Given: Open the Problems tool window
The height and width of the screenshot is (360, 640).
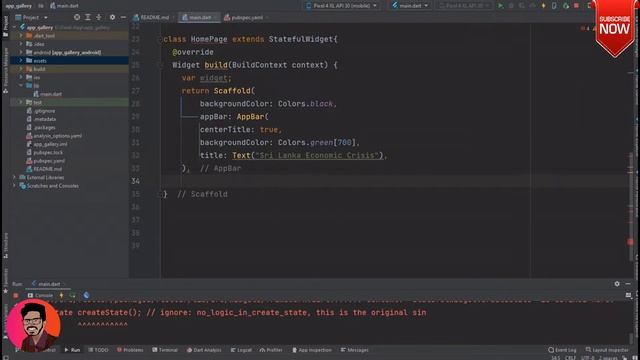Looking at the screenshot, I should coord(130,350).
